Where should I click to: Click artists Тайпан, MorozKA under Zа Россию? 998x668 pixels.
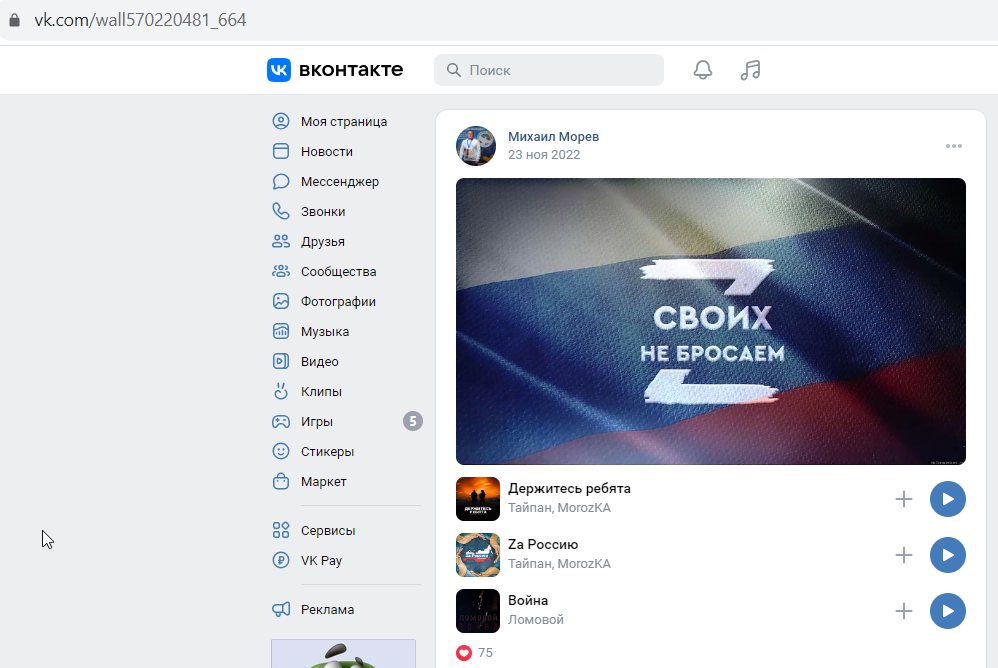tap(559, 564)
